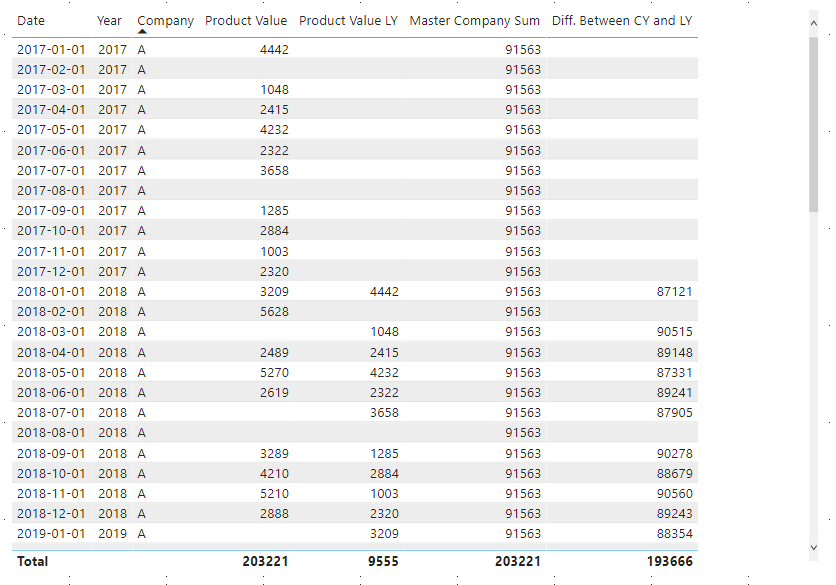Click Total Product Value LY 9555
Viewport: 836px width, 585px height.
383,562
